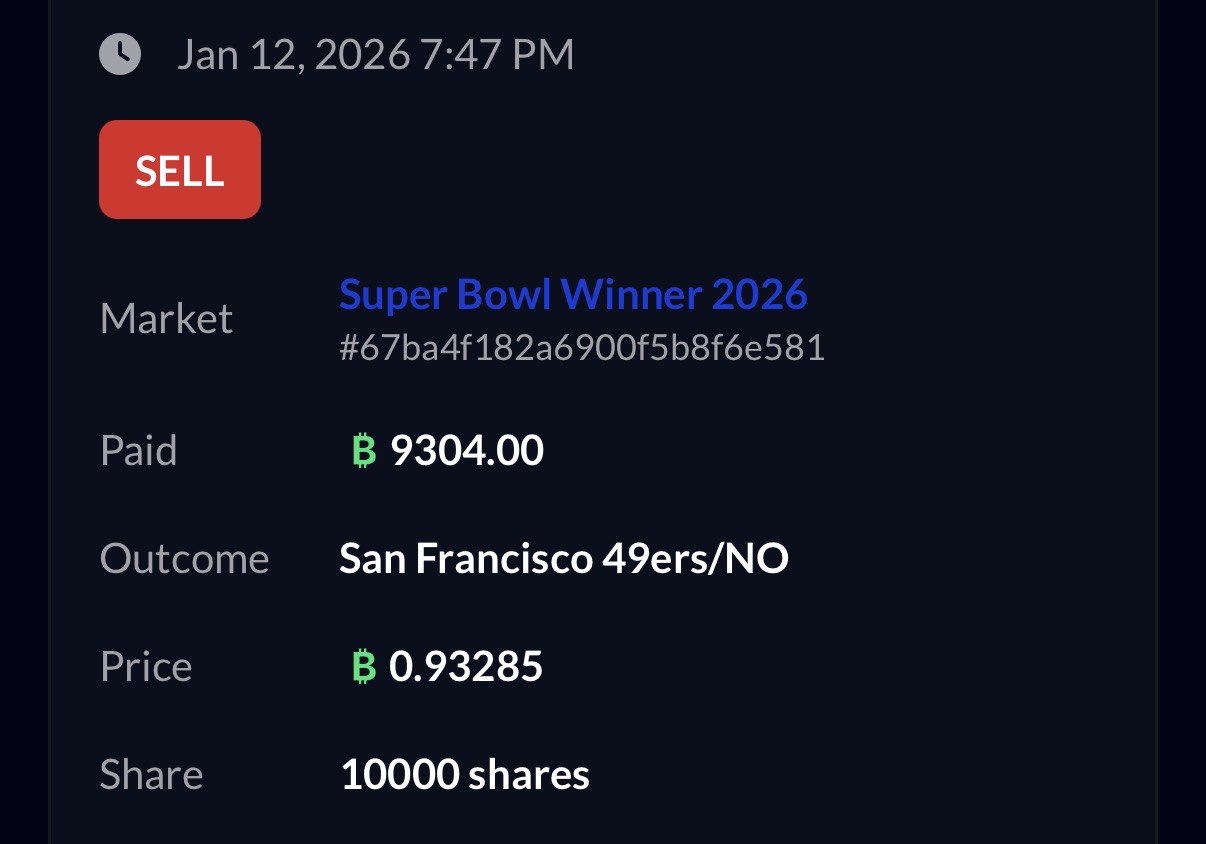Select the price value 0.93285
The width and height of the screenshot is (1206, 844).
[x=465, y=667]
